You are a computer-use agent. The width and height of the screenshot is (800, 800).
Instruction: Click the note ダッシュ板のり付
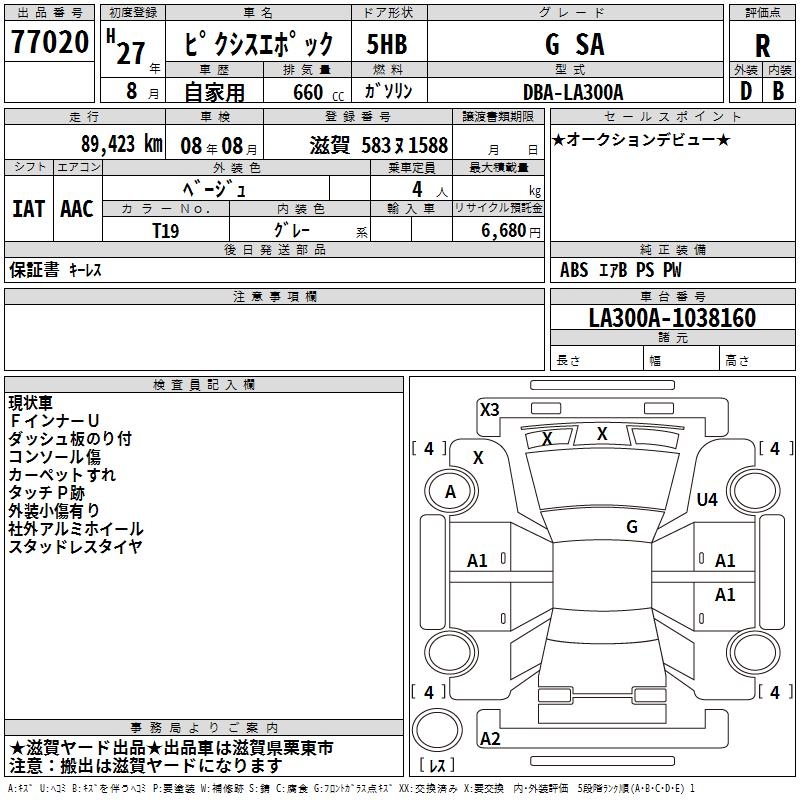pos(70,439)
